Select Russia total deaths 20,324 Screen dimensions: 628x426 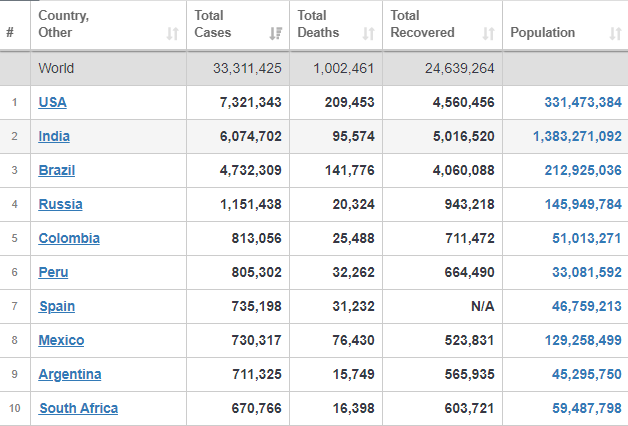pos(353,204)
